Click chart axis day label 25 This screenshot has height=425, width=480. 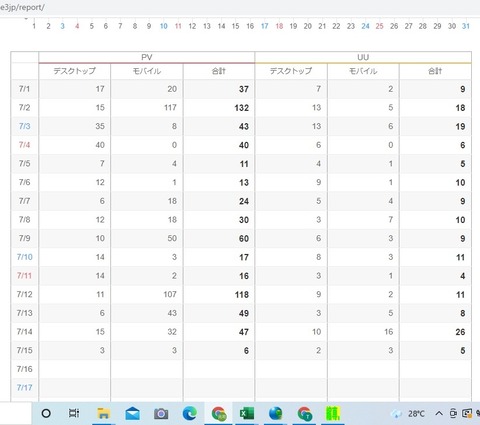click(380, 26)
